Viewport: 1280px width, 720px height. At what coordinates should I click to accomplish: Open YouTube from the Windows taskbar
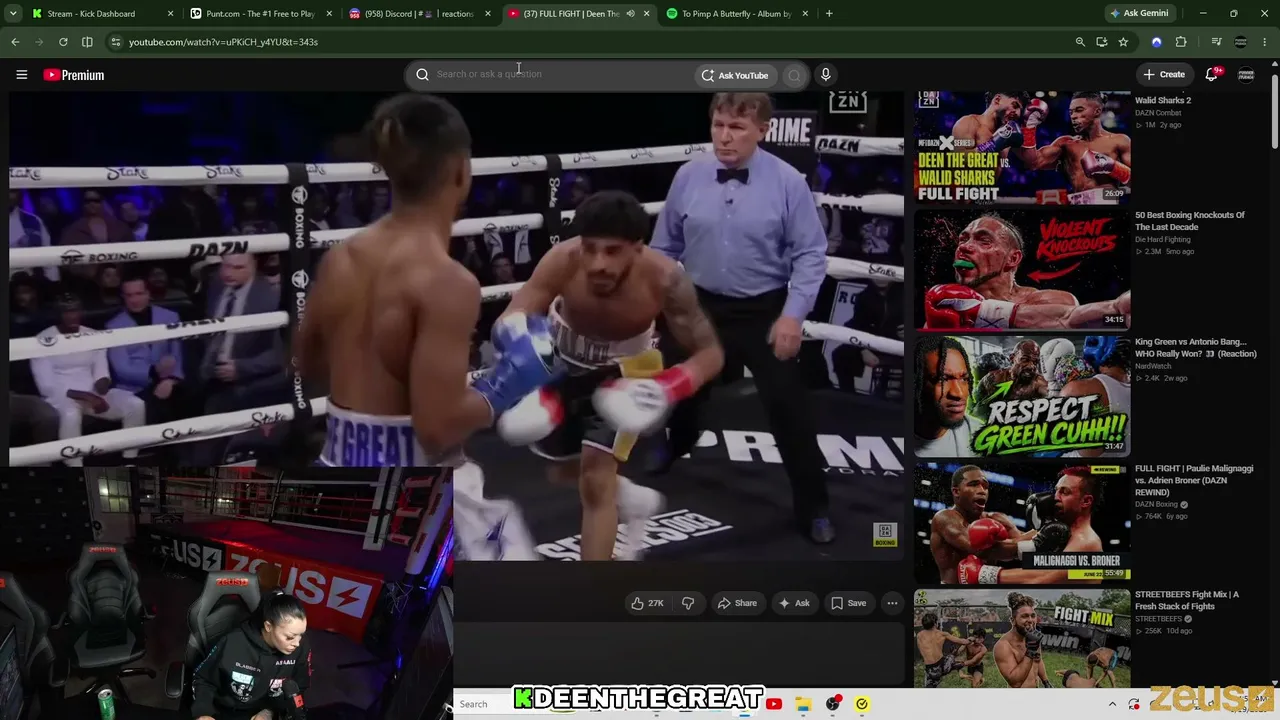pyautogui.click(x=774, y=704)
